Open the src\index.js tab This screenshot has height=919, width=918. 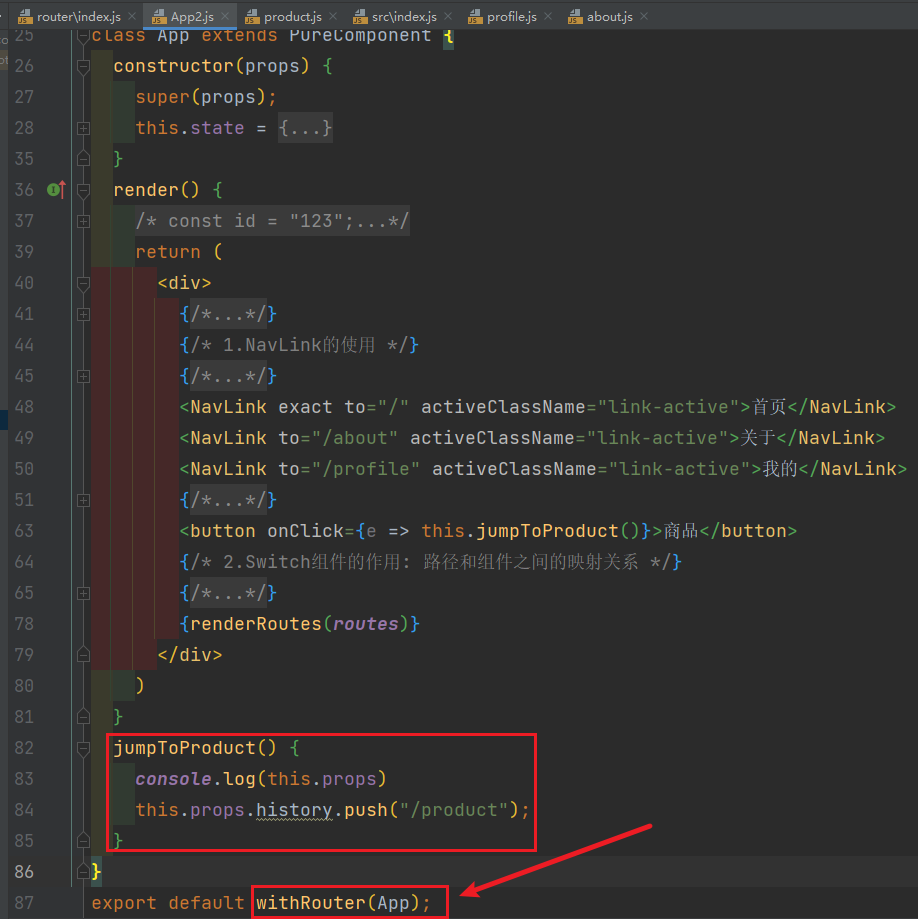(x=404, y=16)
